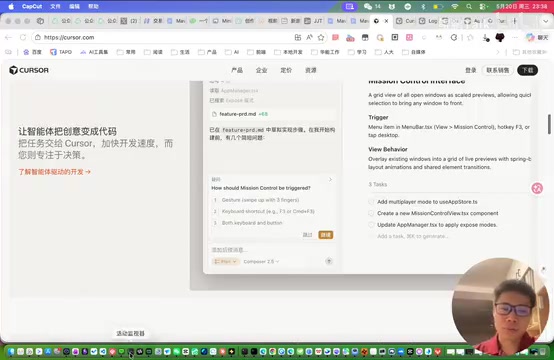Reload the page with the refresh icon

[x=23, y=37]
